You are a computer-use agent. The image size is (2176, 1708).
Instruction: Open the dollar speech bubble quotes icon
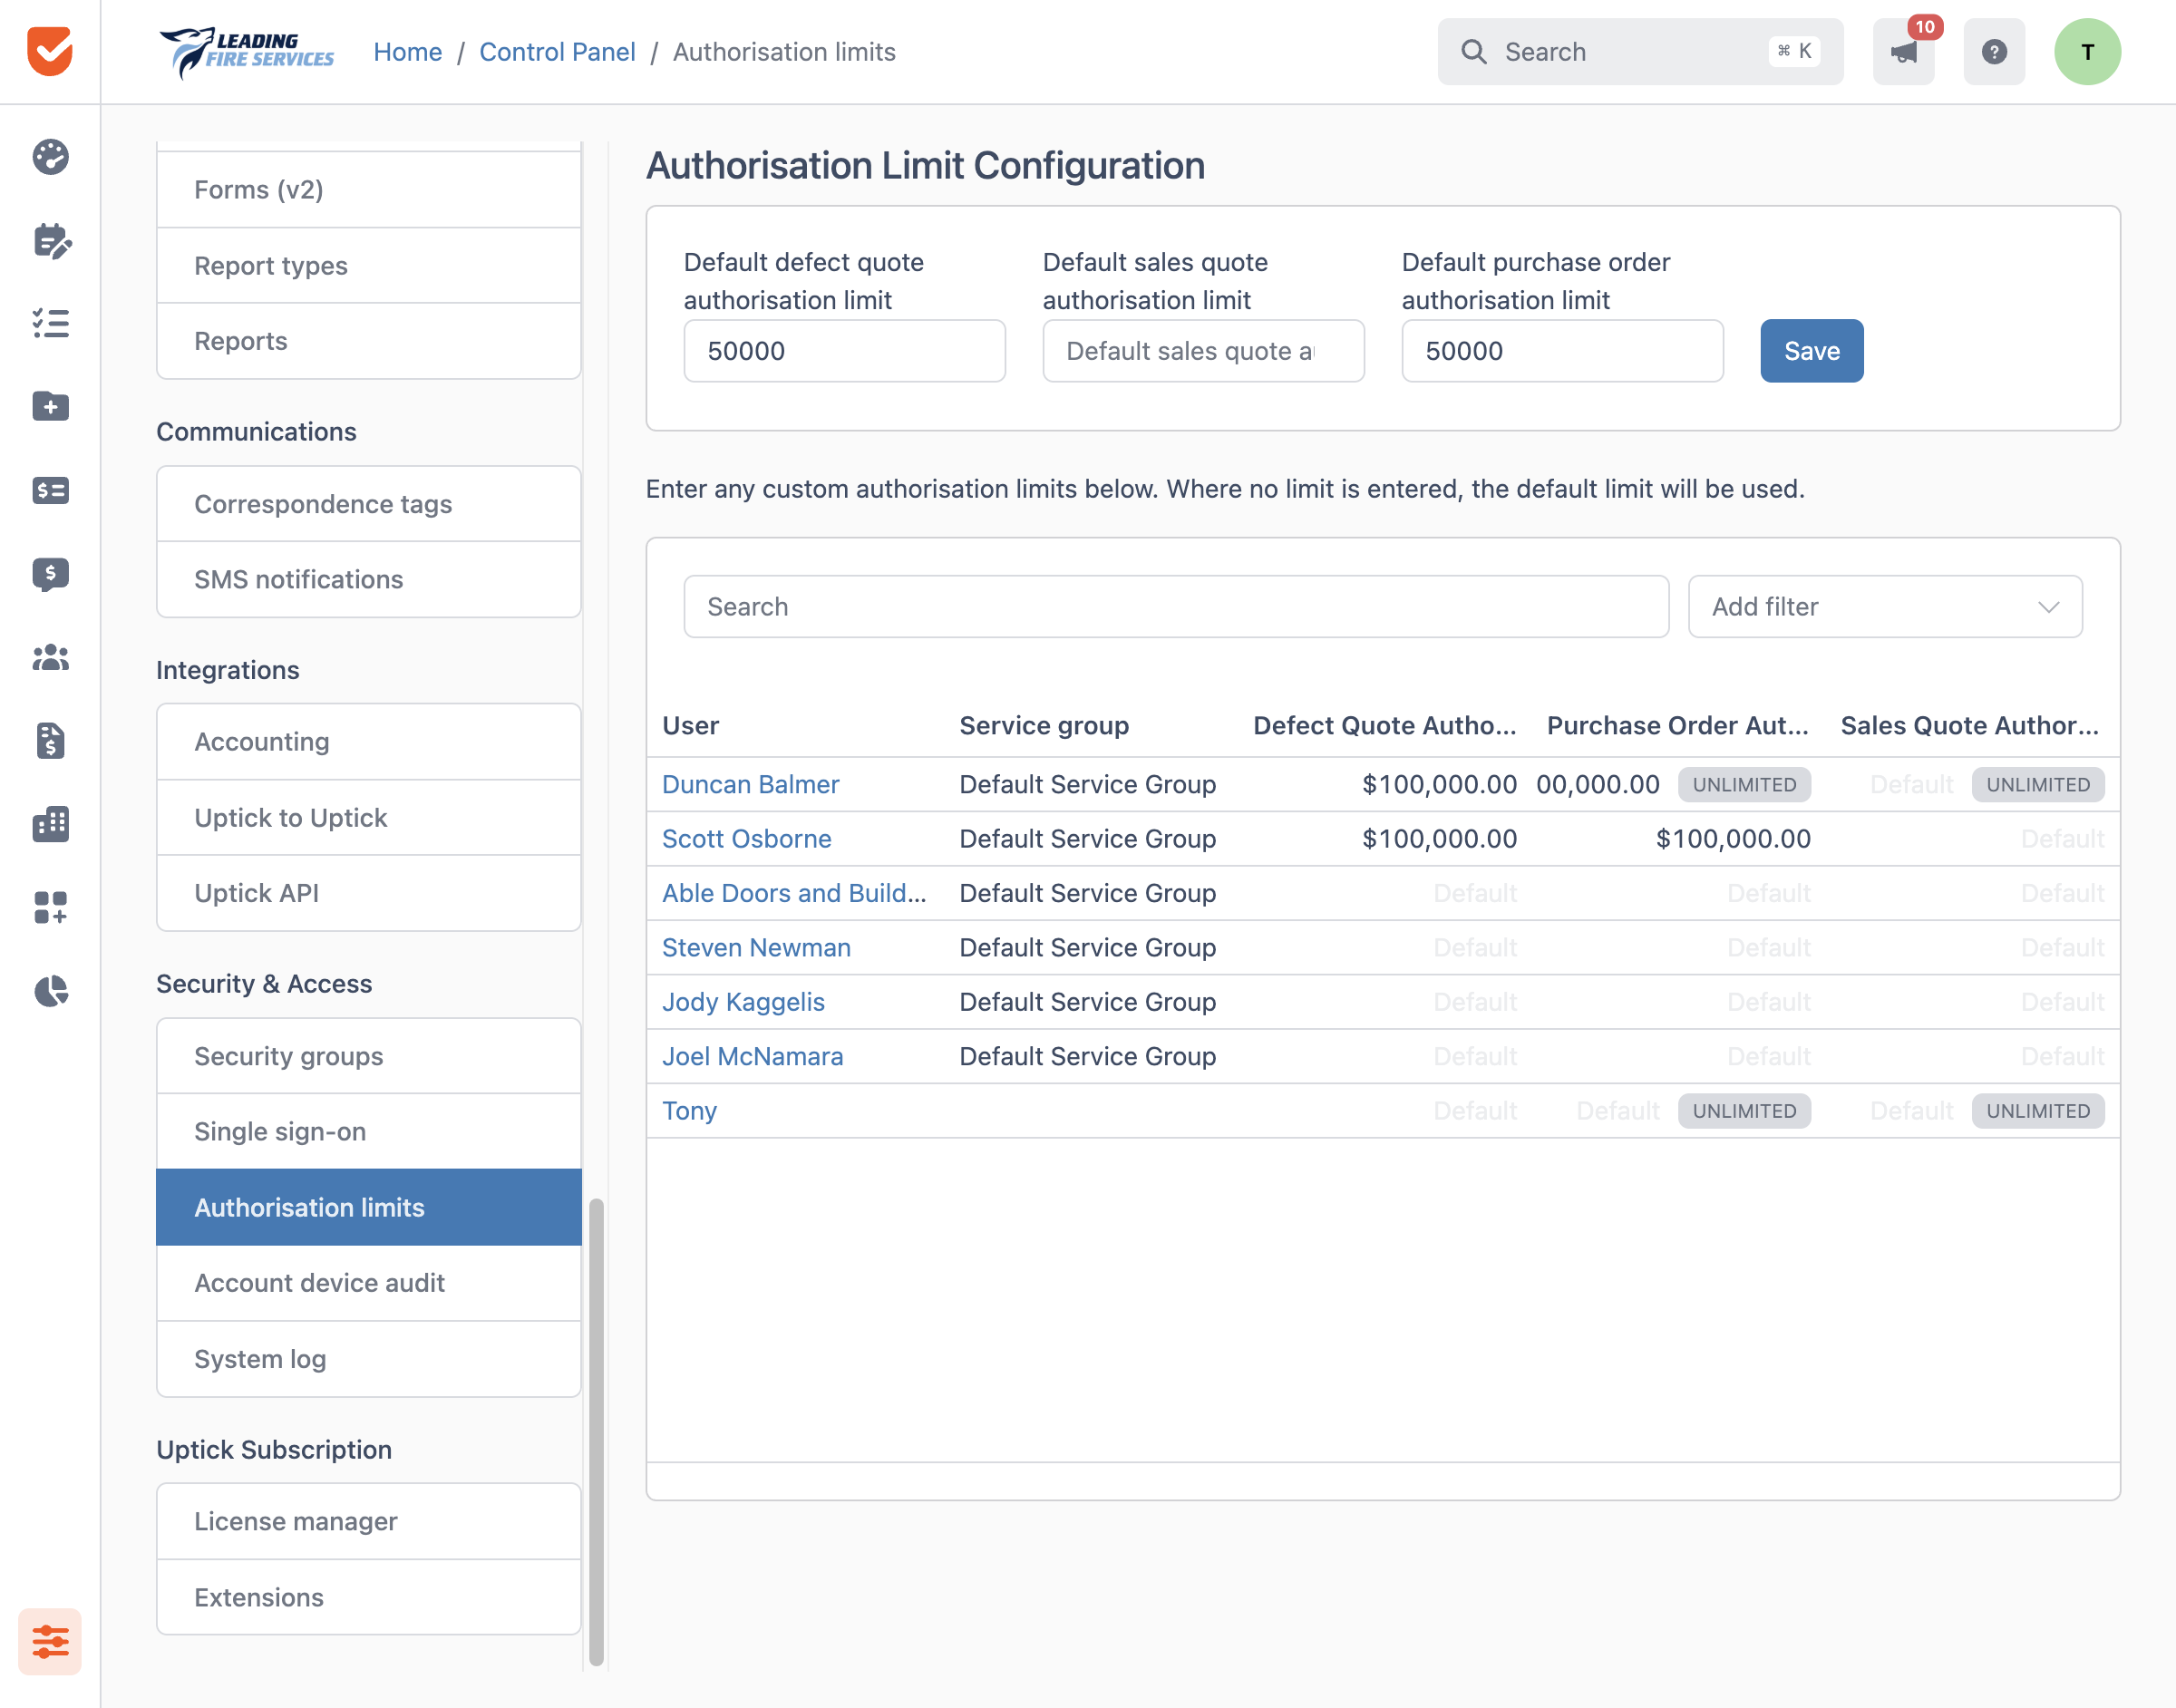pos(50,574)
